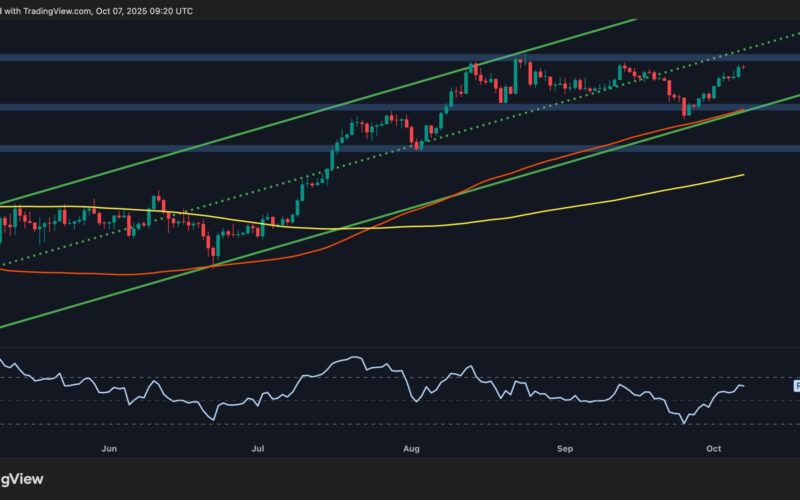Click the RSI value badge on right edge
The image size is (800, 500).
coord(796,385)
